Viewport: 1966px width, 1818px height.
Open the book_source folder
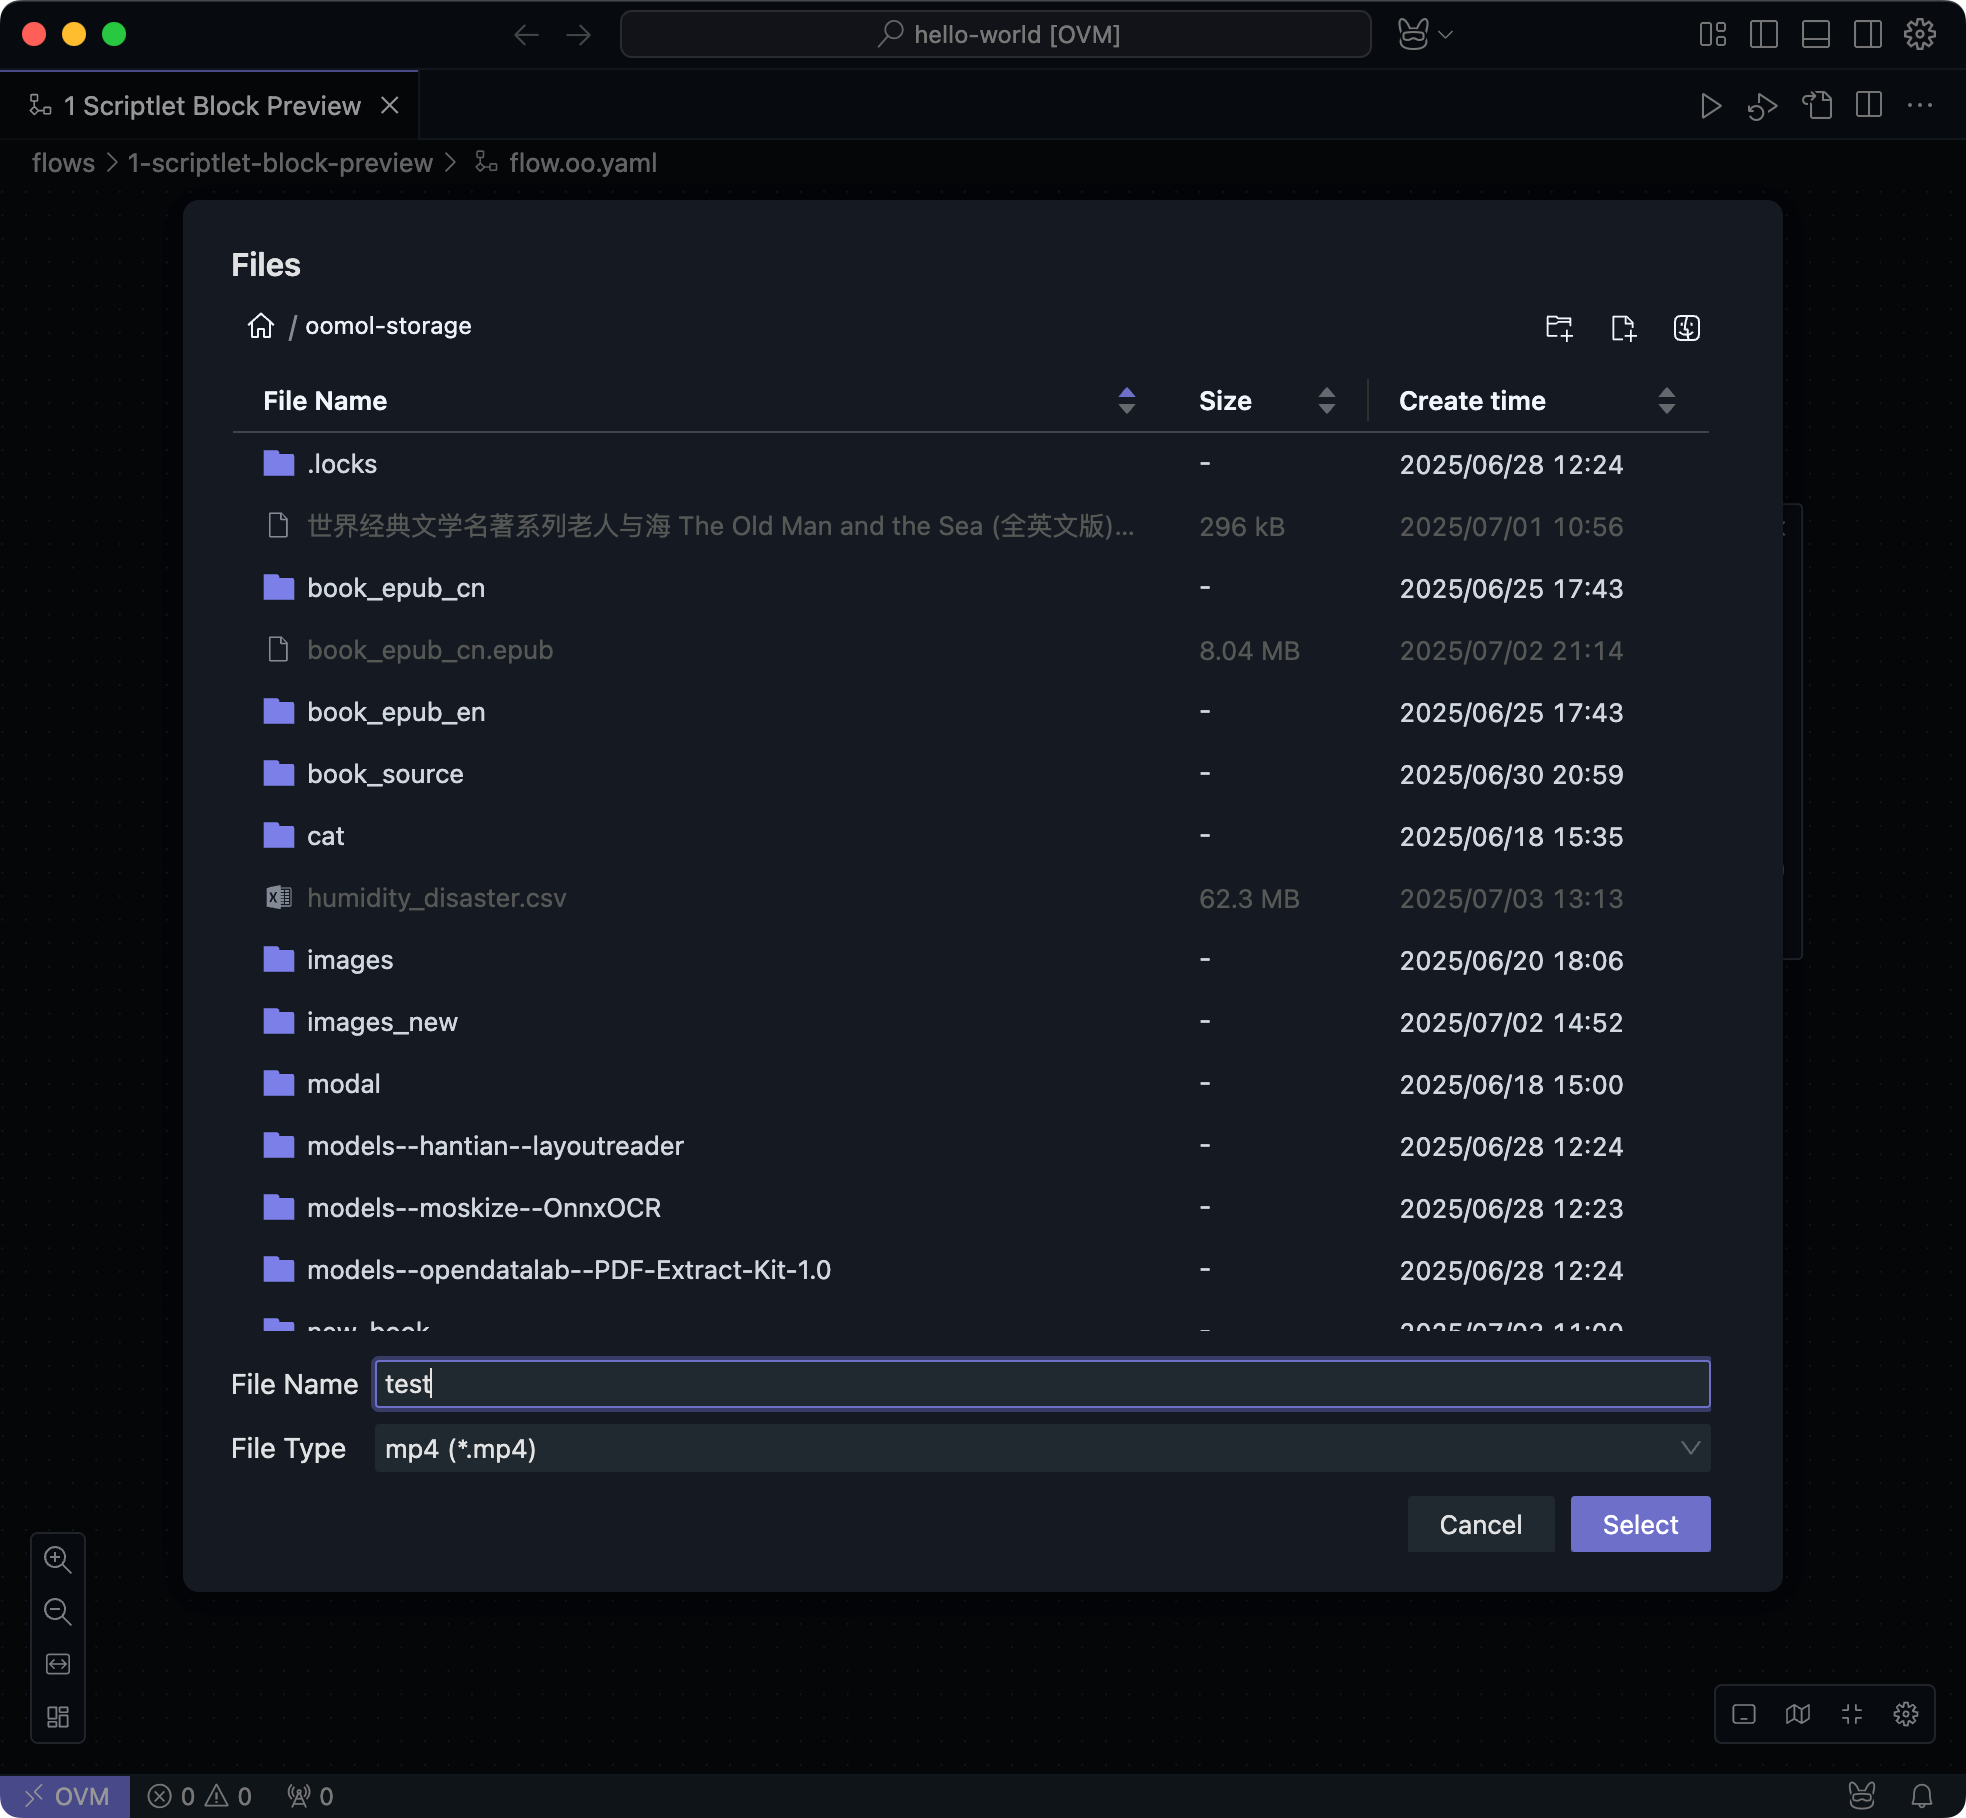coord(385,775)
